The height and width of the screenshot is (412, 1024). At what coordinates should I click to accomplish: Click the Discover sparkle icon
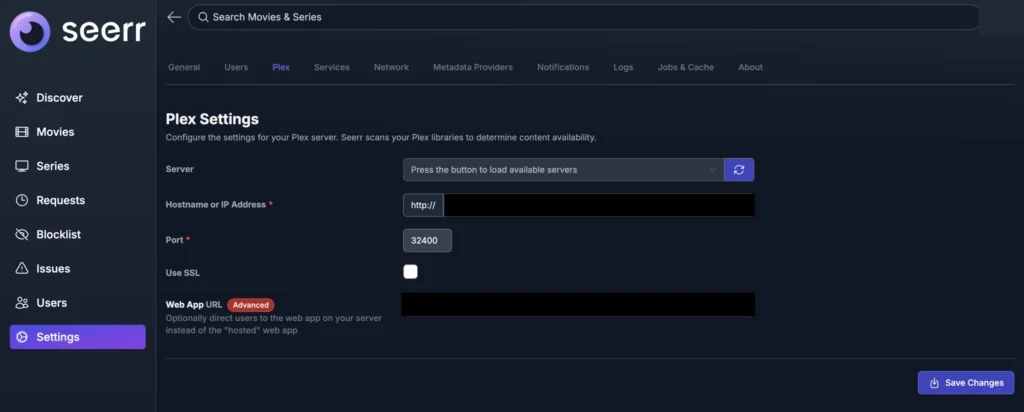(x=22, y=98)
